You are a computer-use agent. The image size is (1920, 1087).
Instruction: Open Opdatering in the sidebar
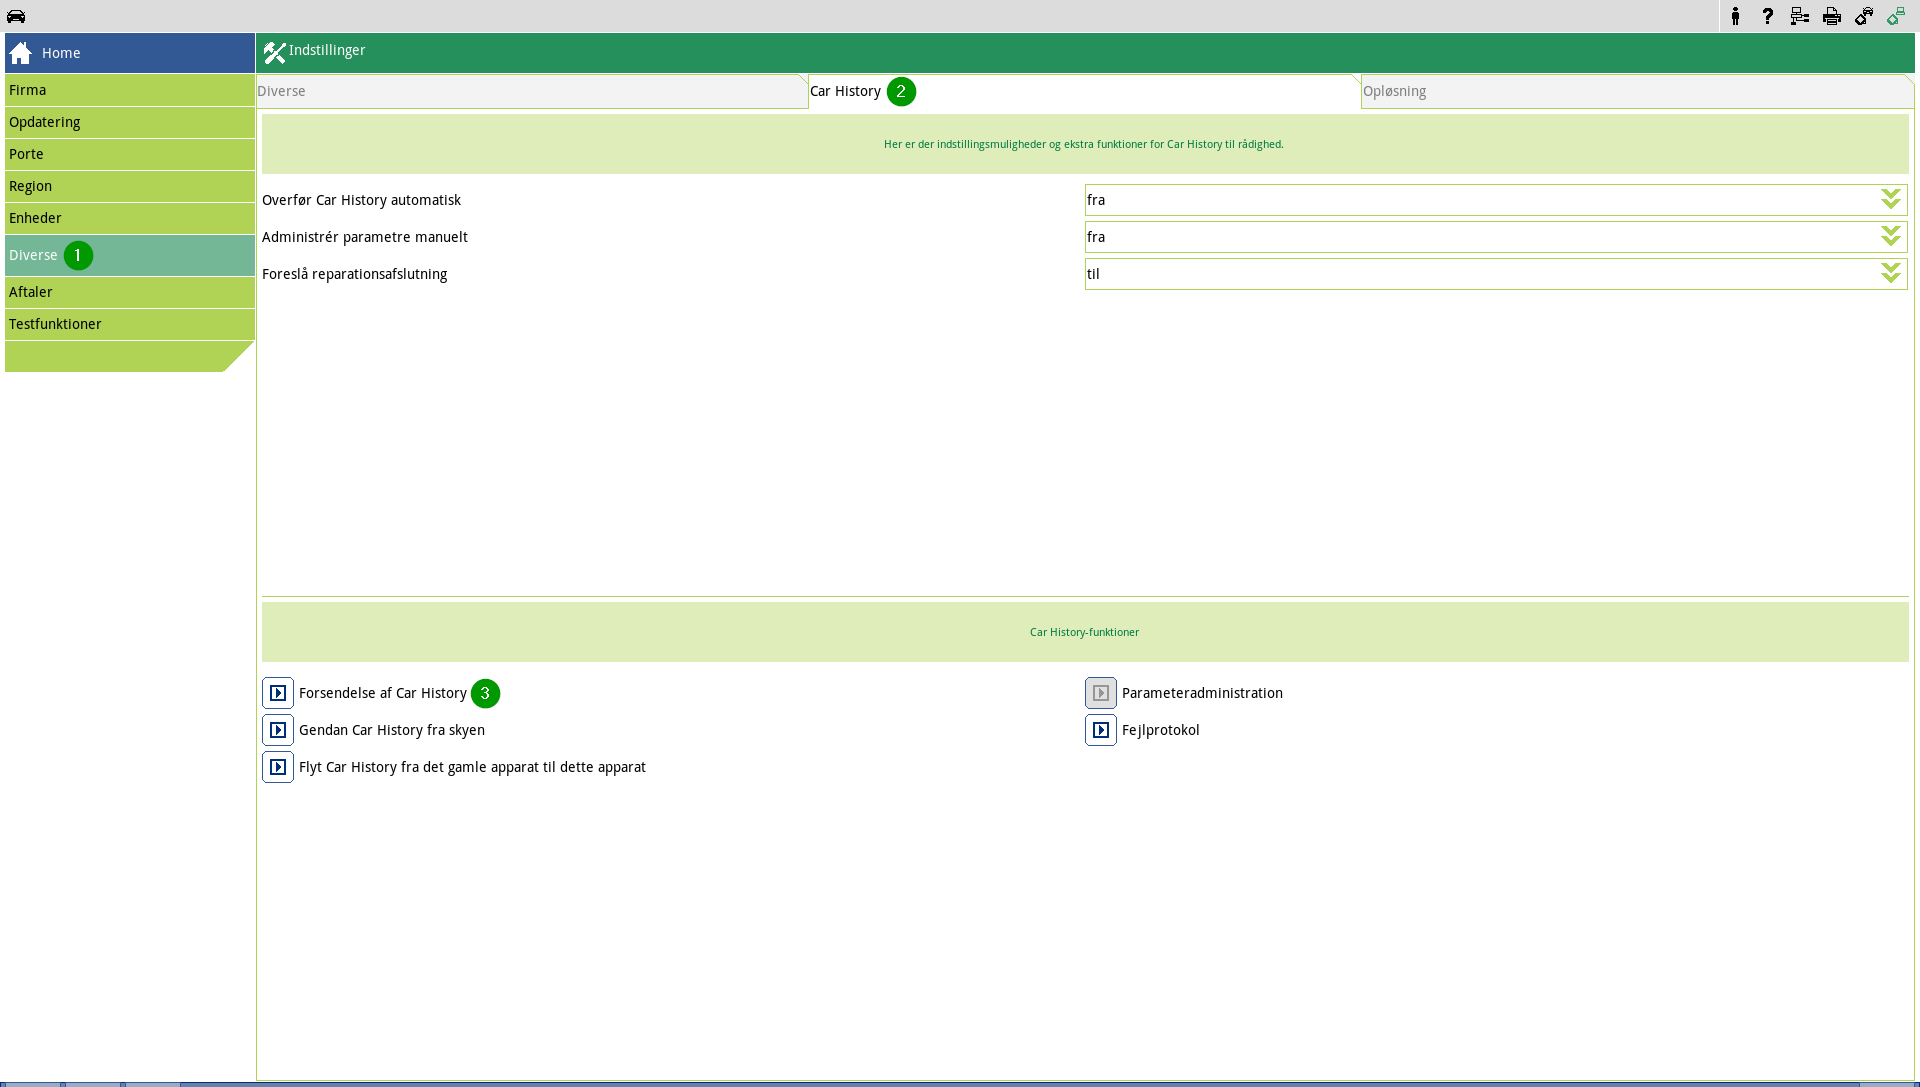pyautogui.click(x=130, y=122)
